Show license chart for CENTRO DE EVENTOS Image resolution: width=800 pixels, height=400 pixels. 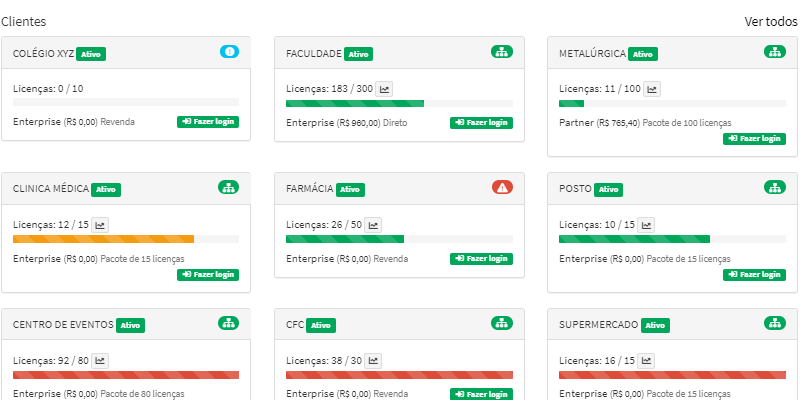coord(100,361)
